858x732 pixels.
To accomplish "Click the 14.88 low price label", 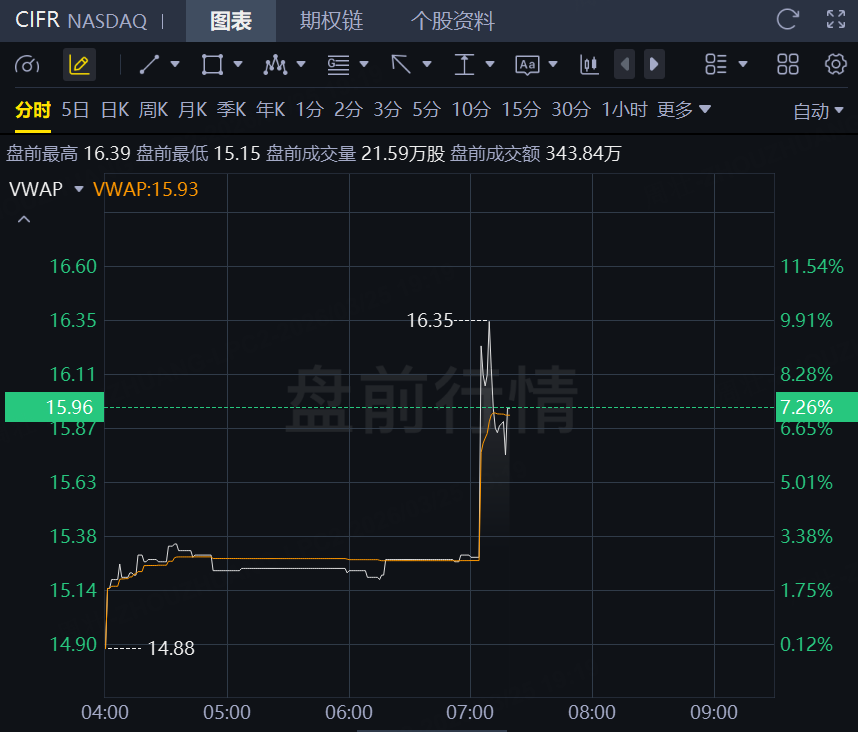I will pos(171,648).
